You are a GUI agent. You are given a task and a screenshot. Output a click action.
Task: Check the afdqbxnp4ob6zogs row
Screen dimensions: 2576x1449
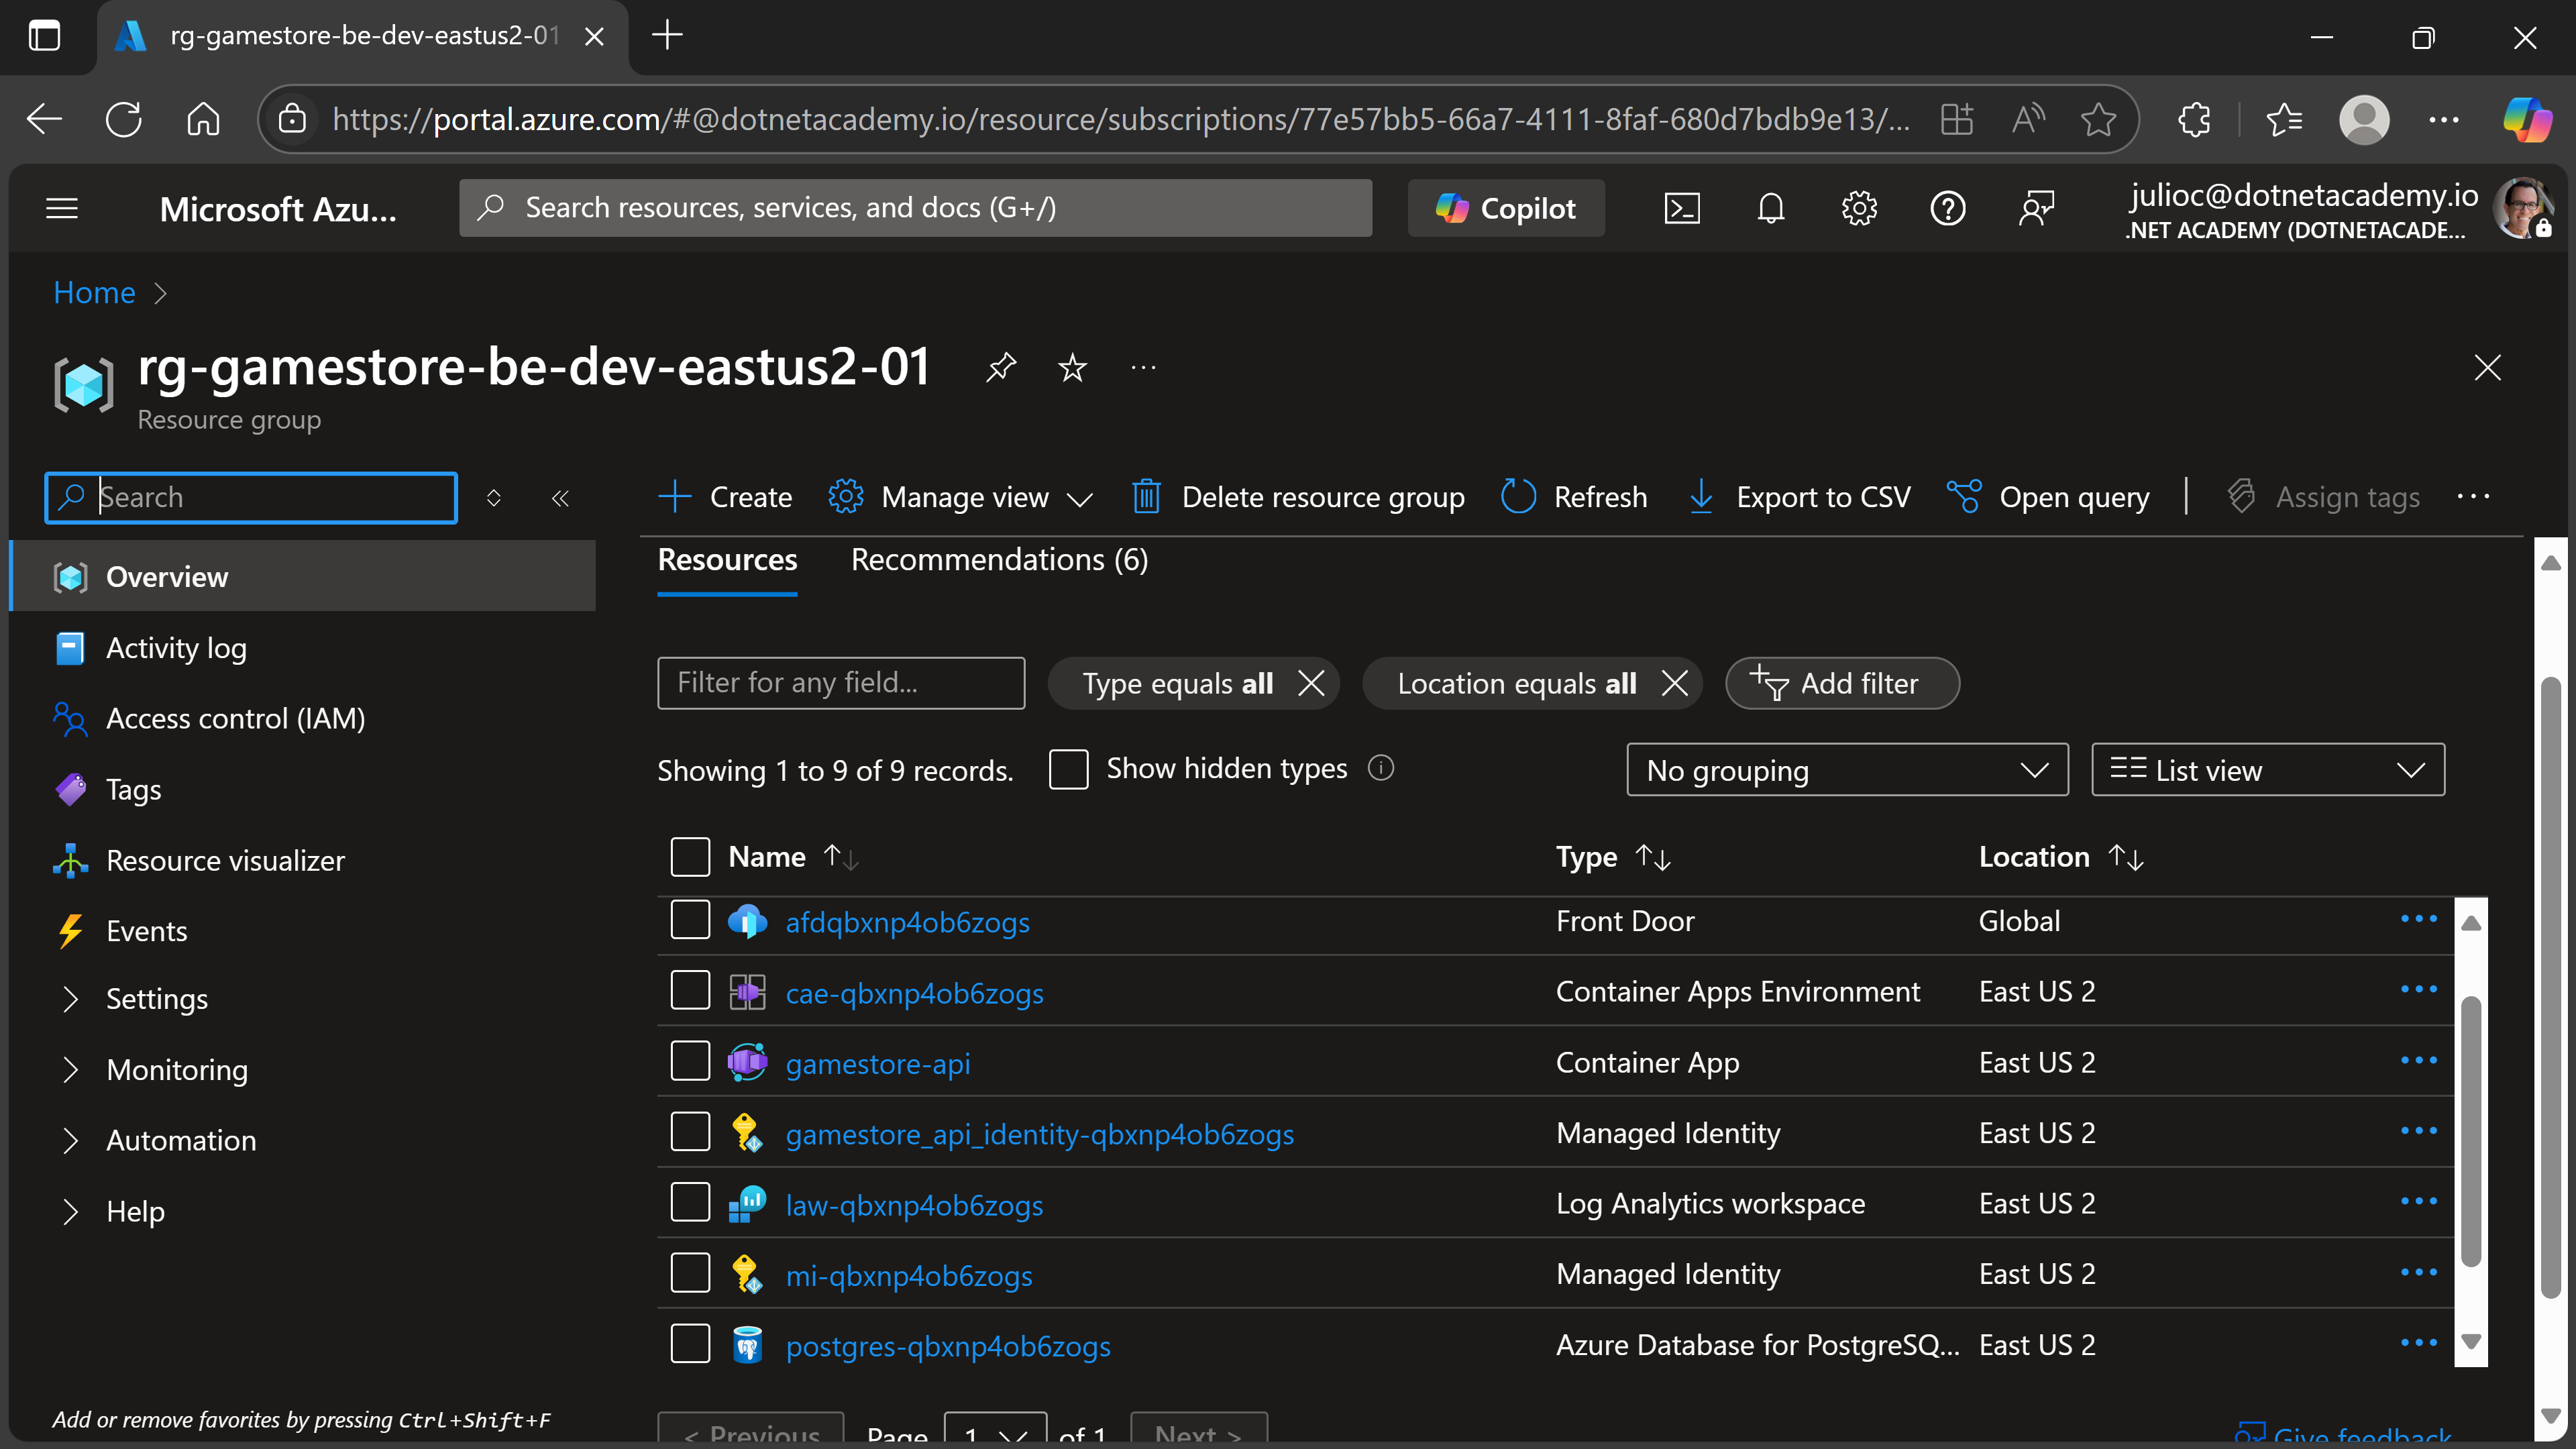[x=690, y=920]
